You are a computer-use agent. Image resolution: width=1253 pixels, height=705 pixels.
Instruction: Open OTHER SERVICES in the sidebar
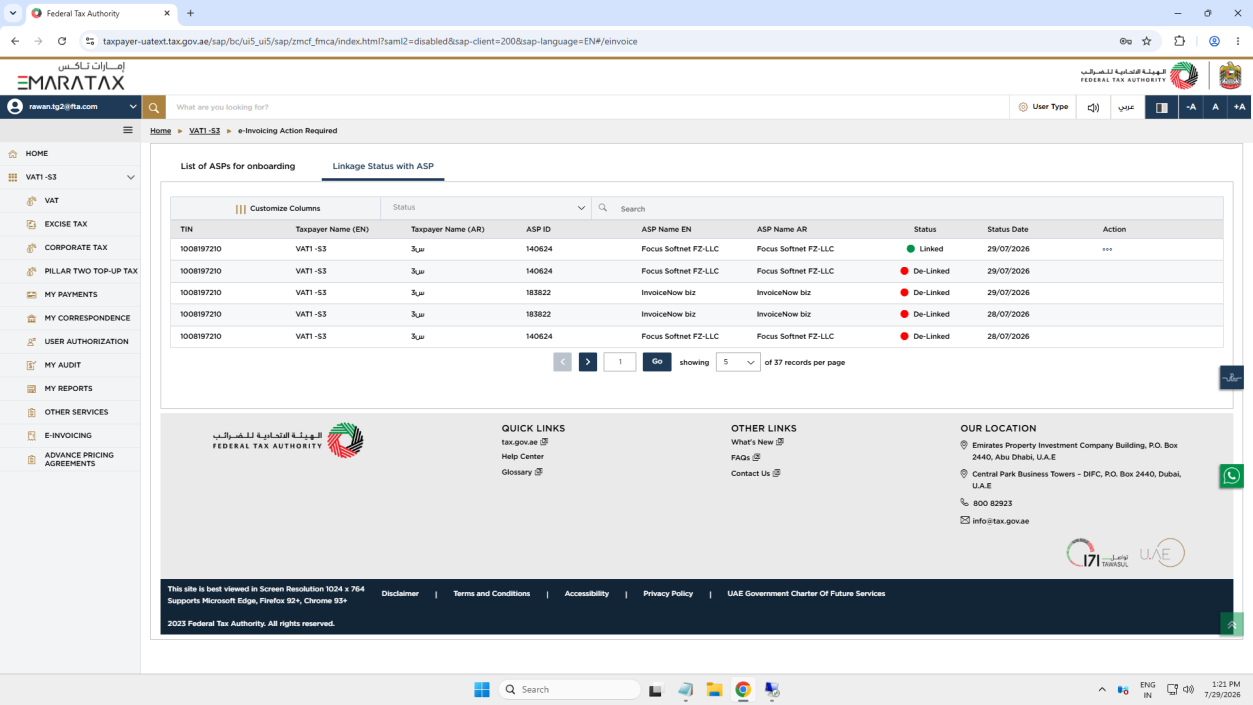point(76,412)
